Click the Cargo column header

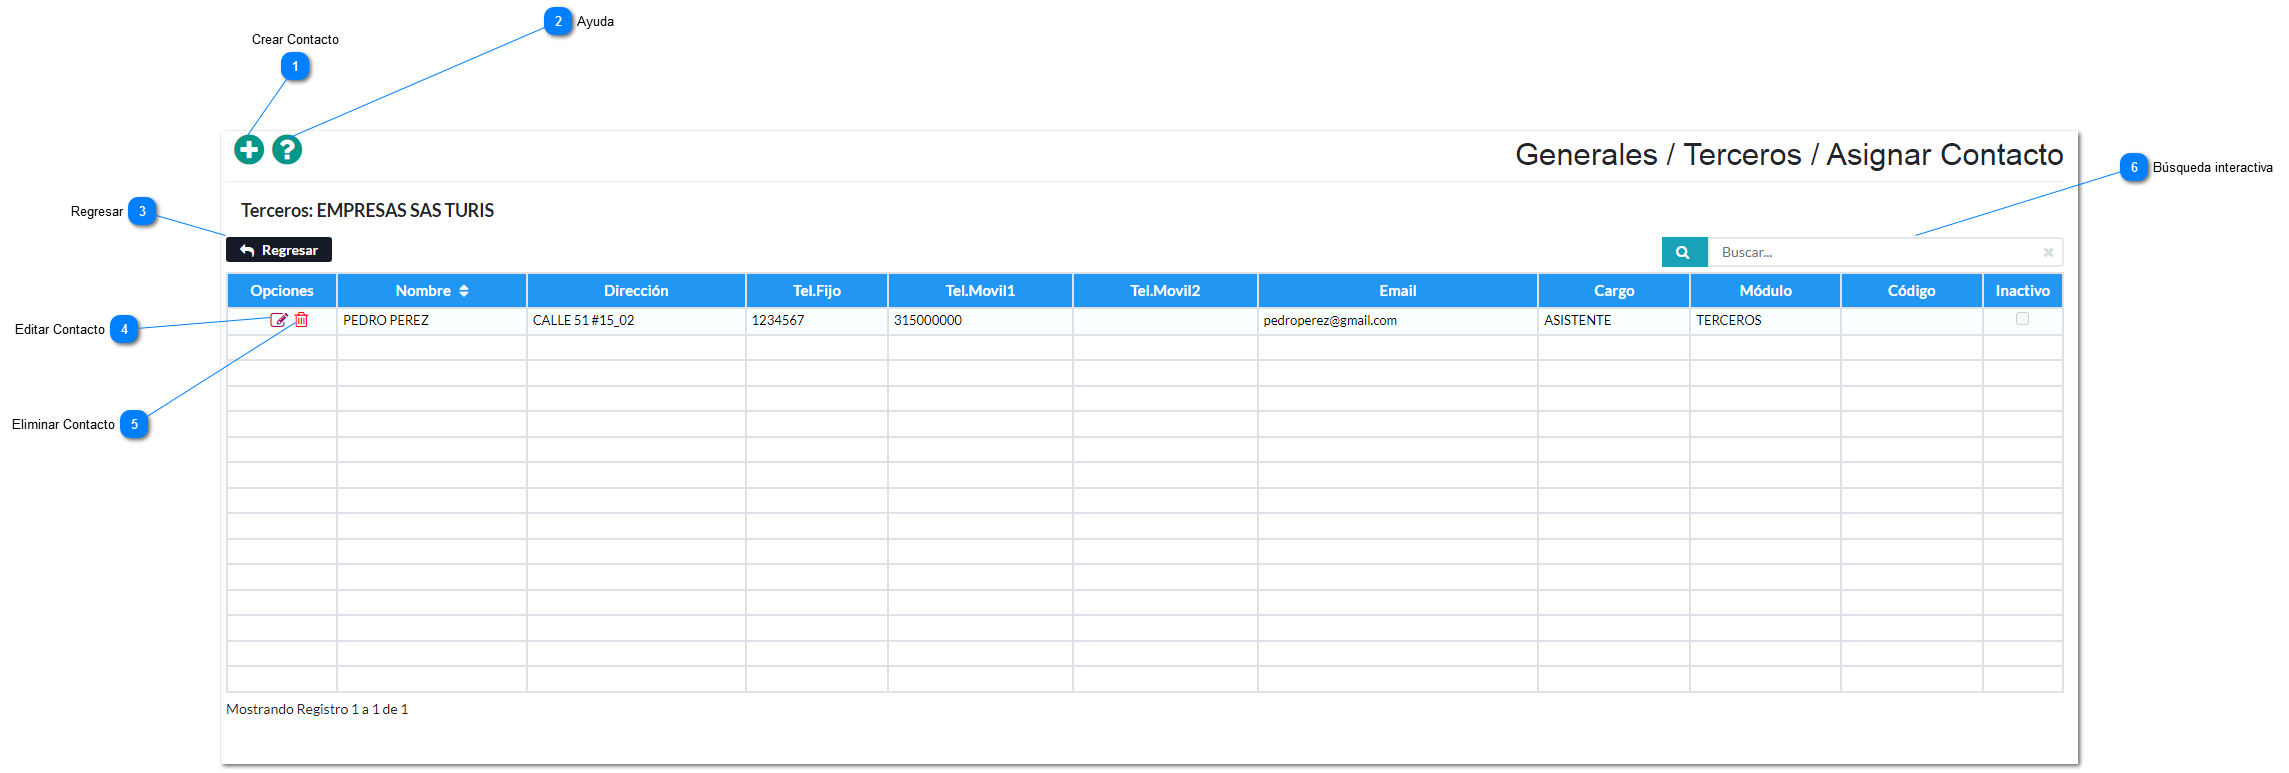[1614, 291]
